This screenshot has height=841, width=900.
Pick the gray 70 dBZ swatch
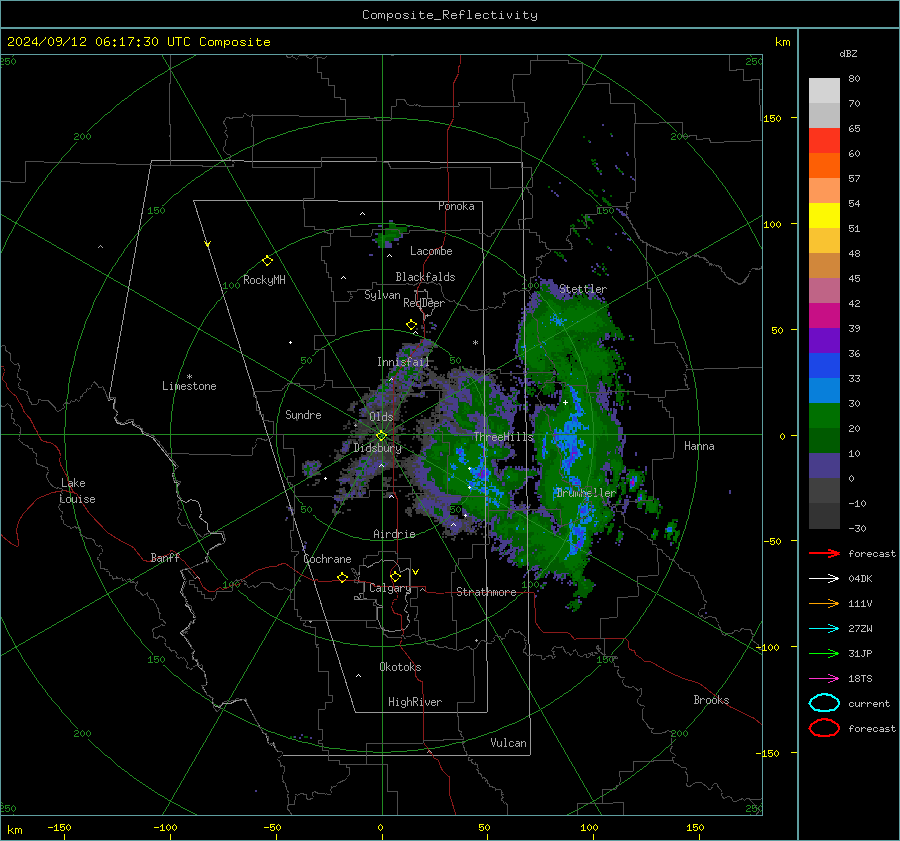pos(824,115)
